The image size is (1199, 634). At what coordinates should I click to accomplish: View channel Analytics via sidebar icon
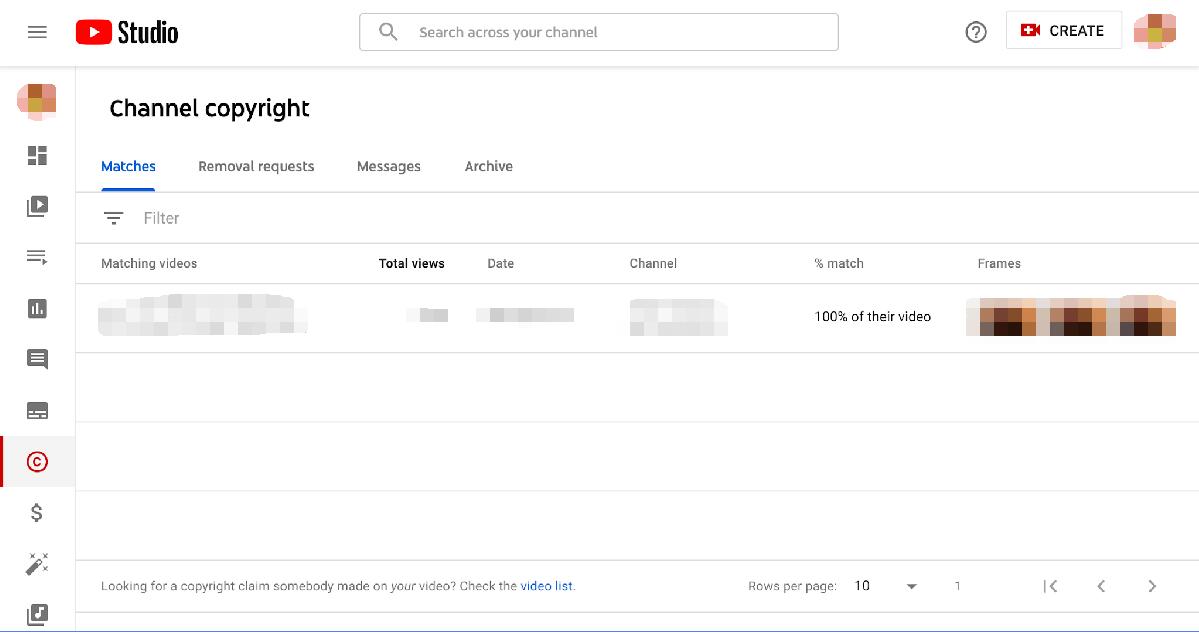pos(37,308)
